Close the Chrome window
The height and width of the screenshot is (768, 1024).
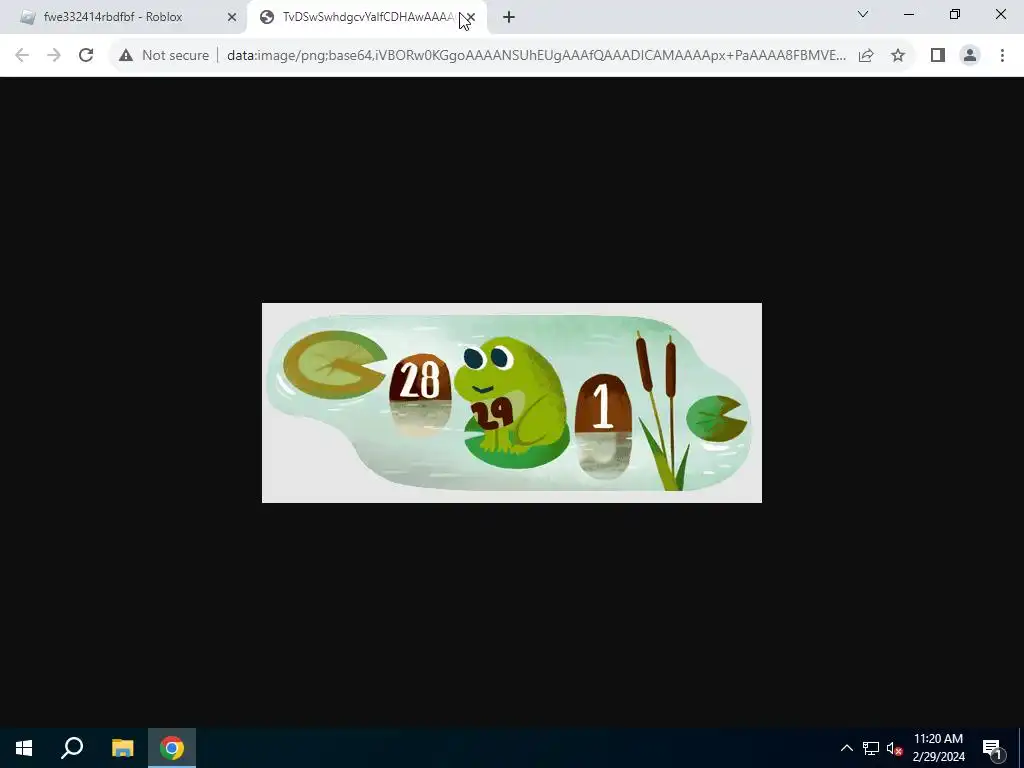[1000, 14]
